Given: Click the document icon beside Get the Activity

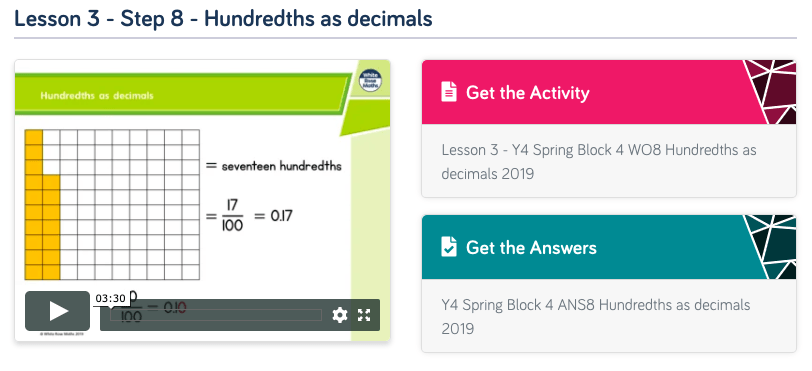Looking at the screenshot, I should 449,92.
